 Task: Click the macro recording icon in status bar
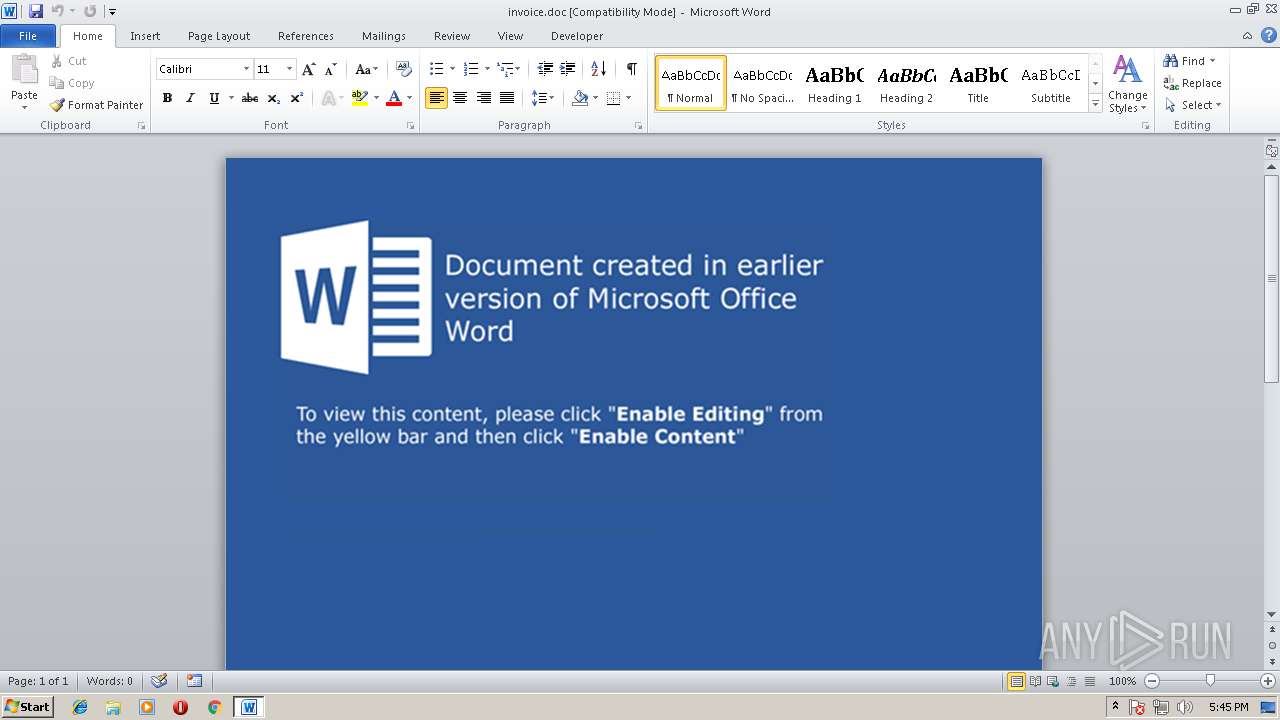tap(195, 681)
